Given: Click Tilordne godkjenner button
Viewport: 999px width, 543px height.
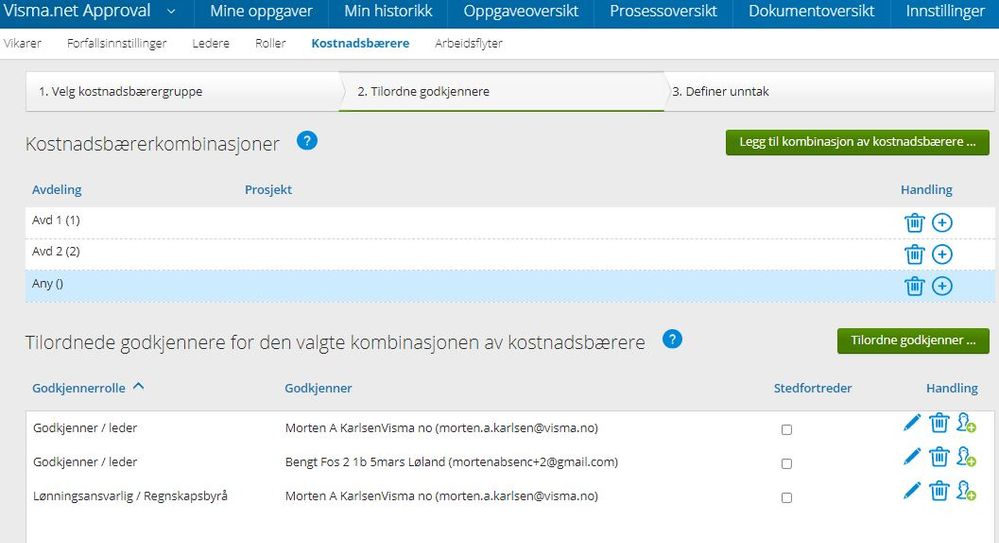Looking at the screenshot, I should pyautogui.click(x=913, y=340).
